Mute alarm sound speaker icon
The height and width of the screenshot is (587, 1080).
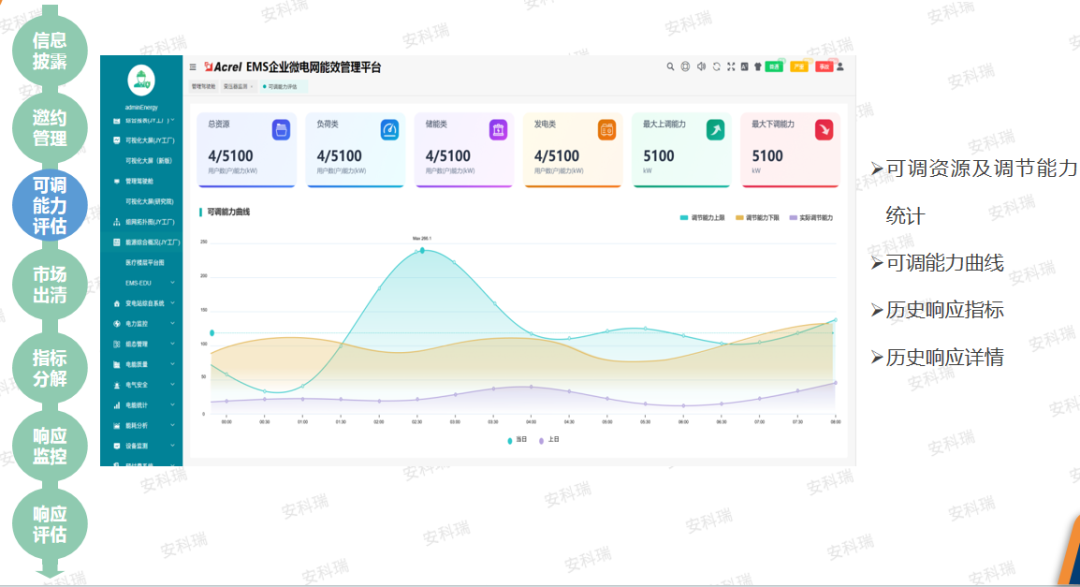(701, 67)
